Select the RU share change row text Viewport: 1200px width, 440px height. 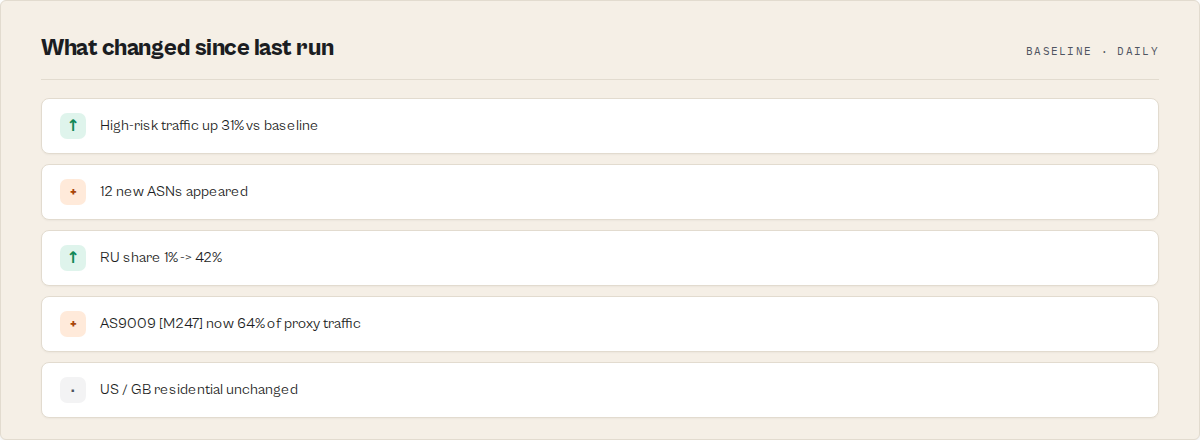point(161,258)
